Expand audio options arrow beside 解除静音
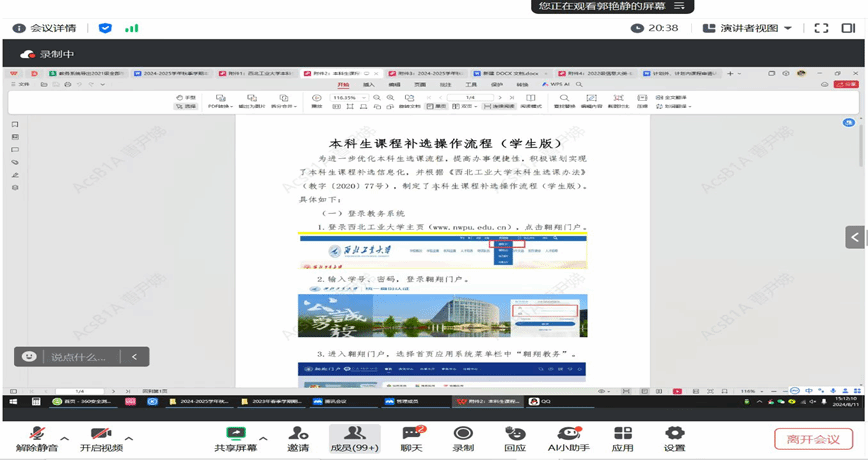This screenshot has height=460, width=868. click(64, 438)
